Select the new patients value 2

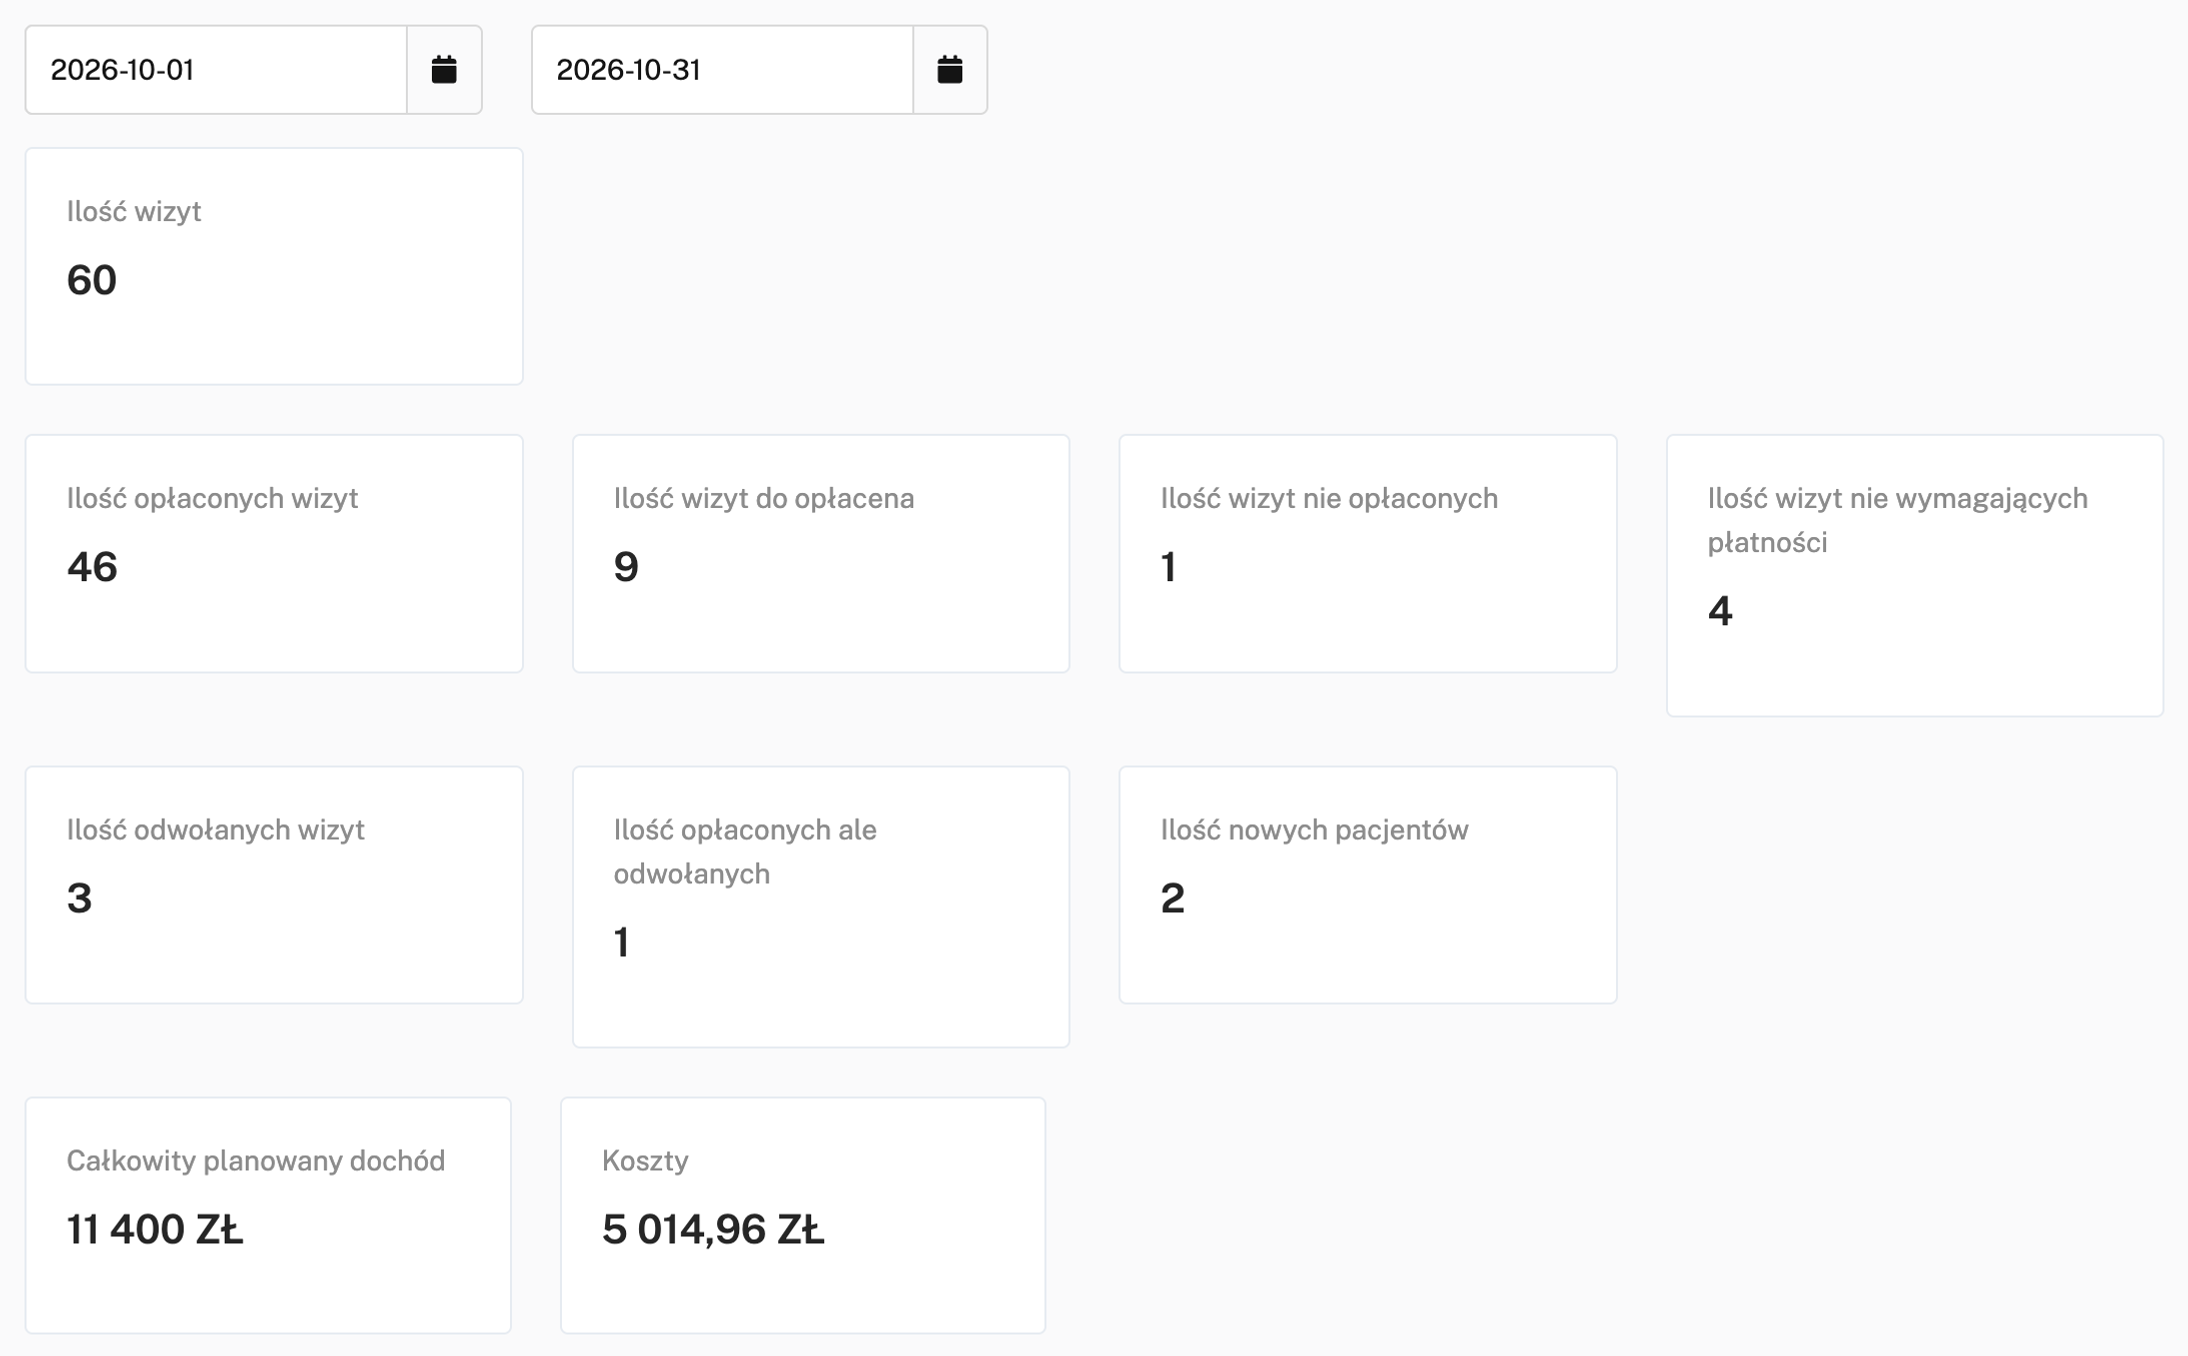tap(1173, 898)
